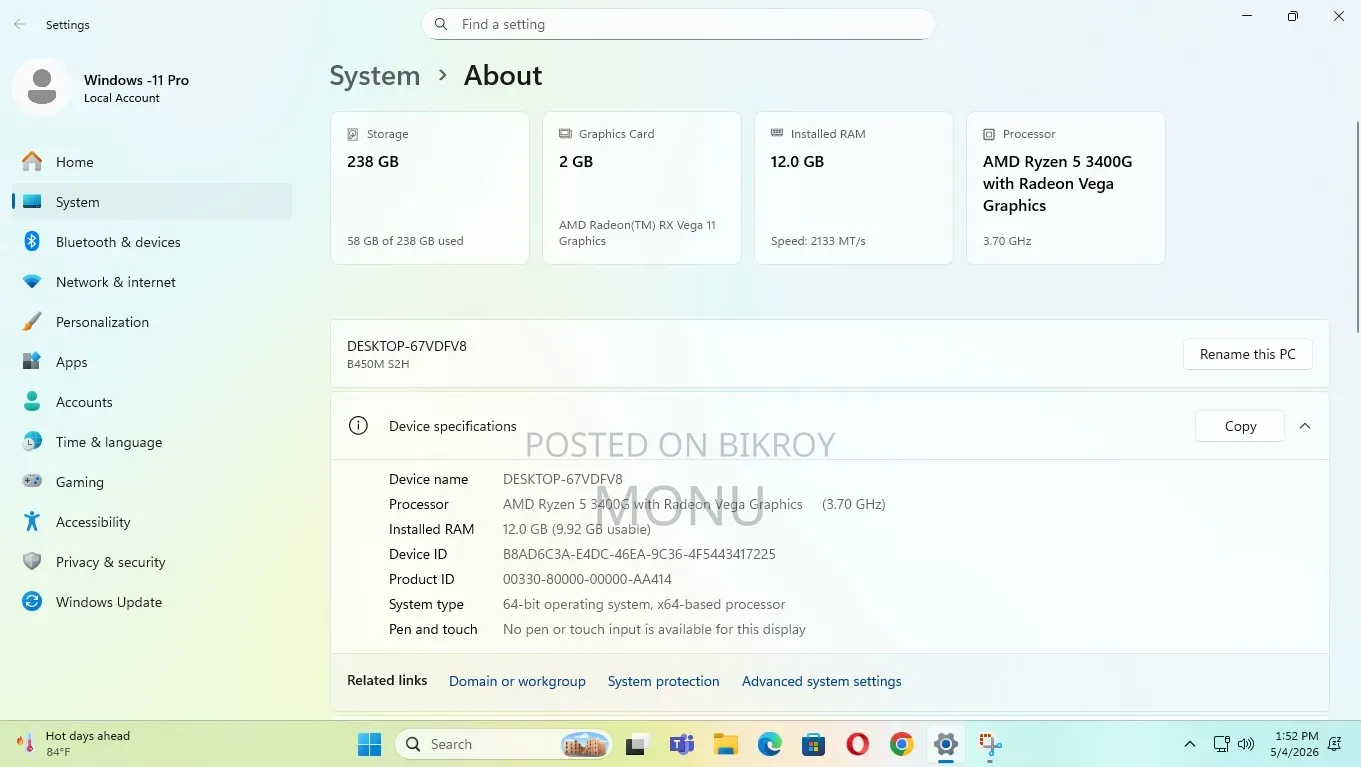1361x767 pixels.
Task: Open the Processor AMD Ryzen card
Action: click(1066, 188)
